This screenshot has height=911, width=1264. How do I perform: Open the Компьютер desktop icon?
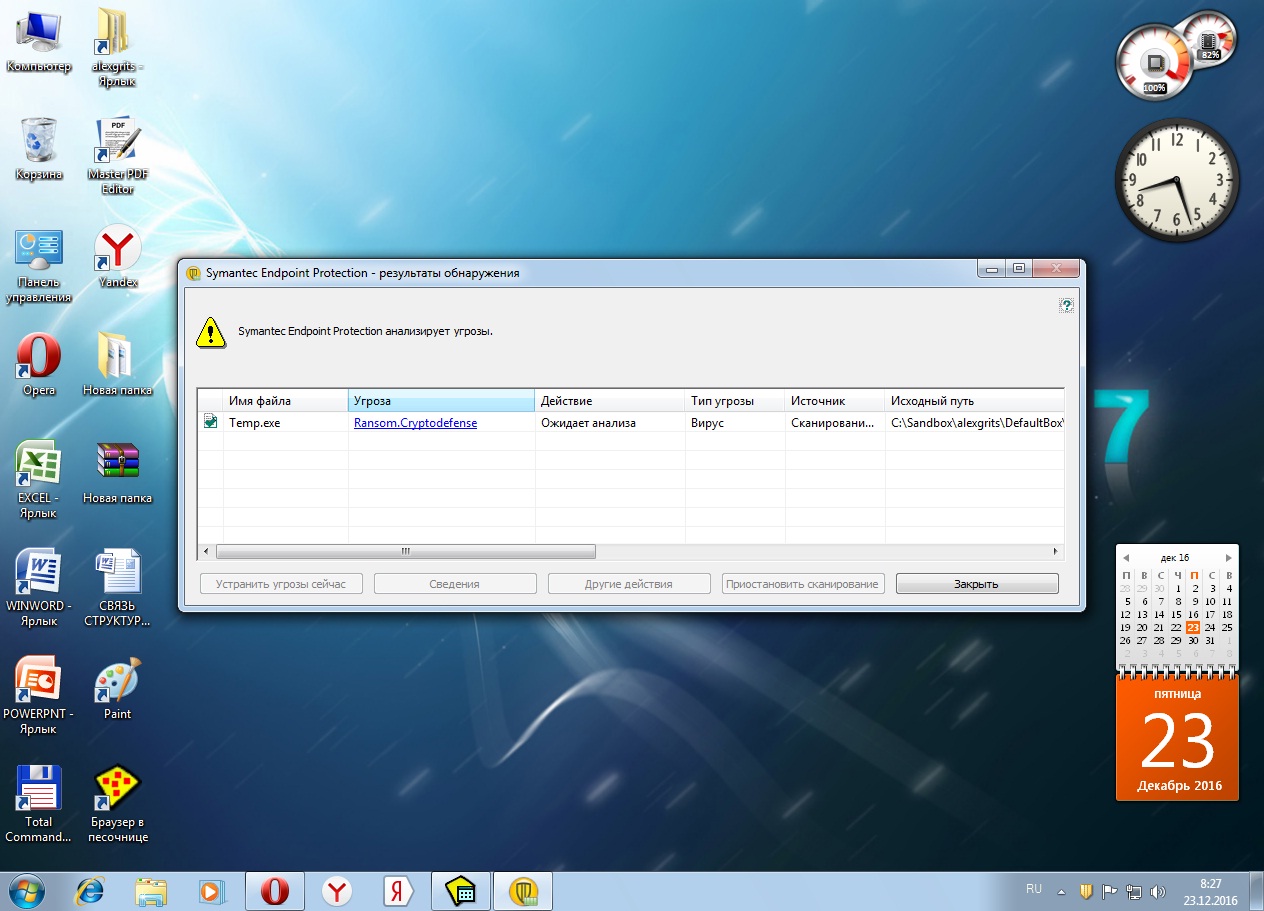tap(38, 42)
